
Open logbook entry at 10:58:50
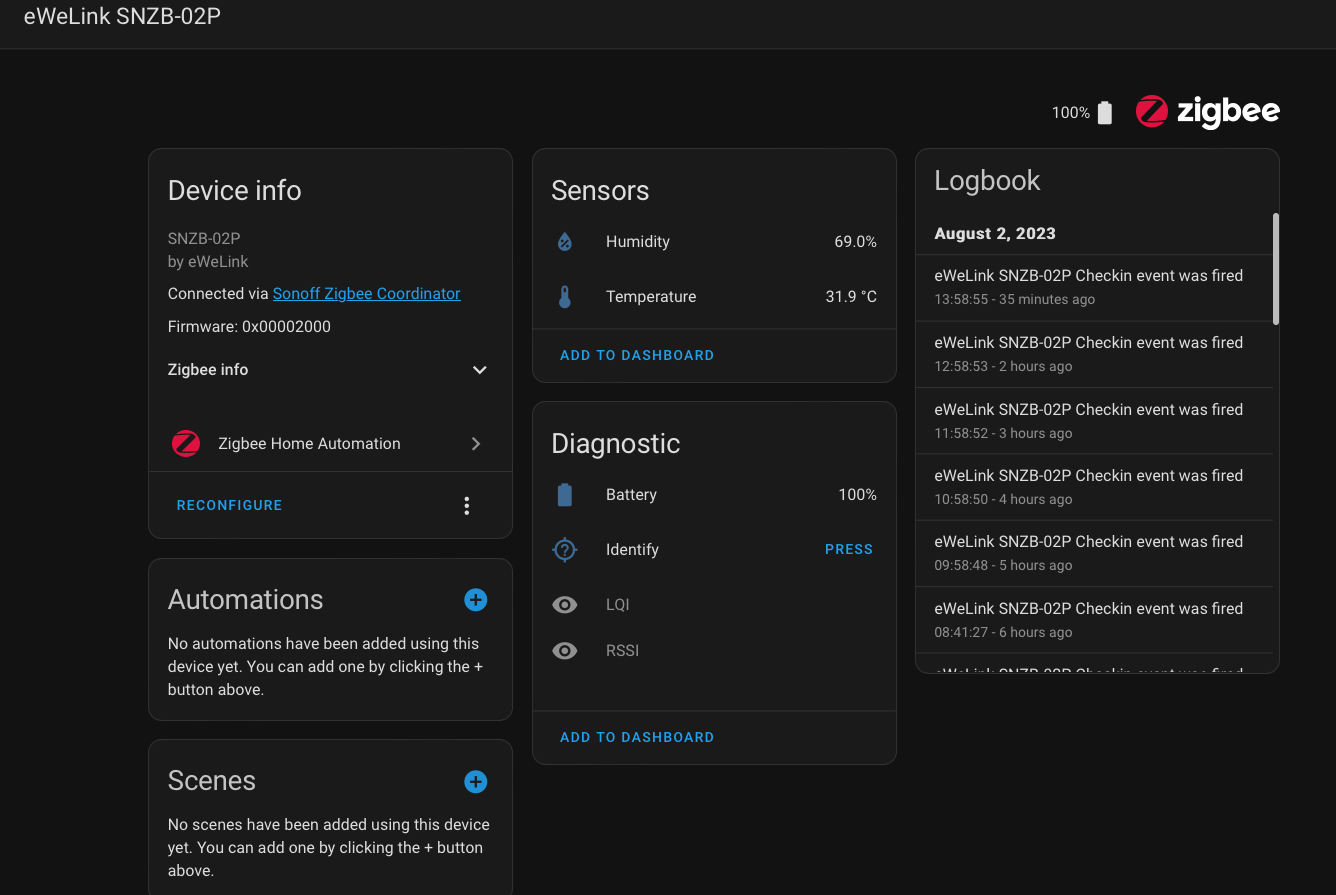click(1094, 487)
